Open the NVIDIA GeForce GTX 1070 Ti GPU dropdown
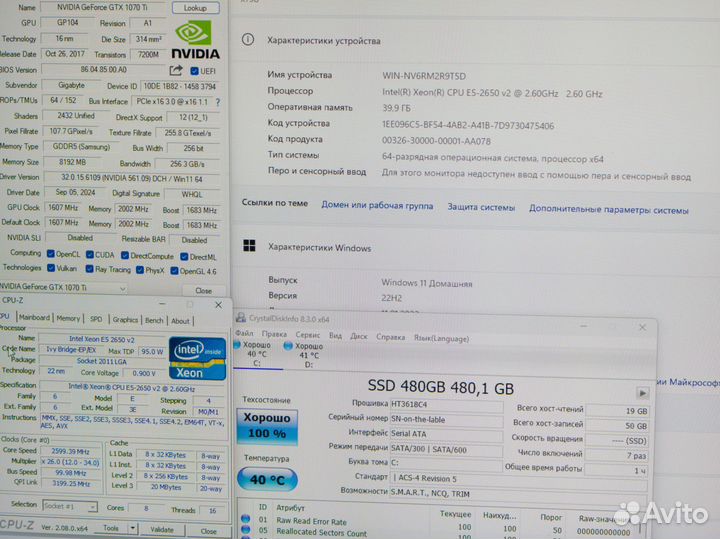 point(63,288)
